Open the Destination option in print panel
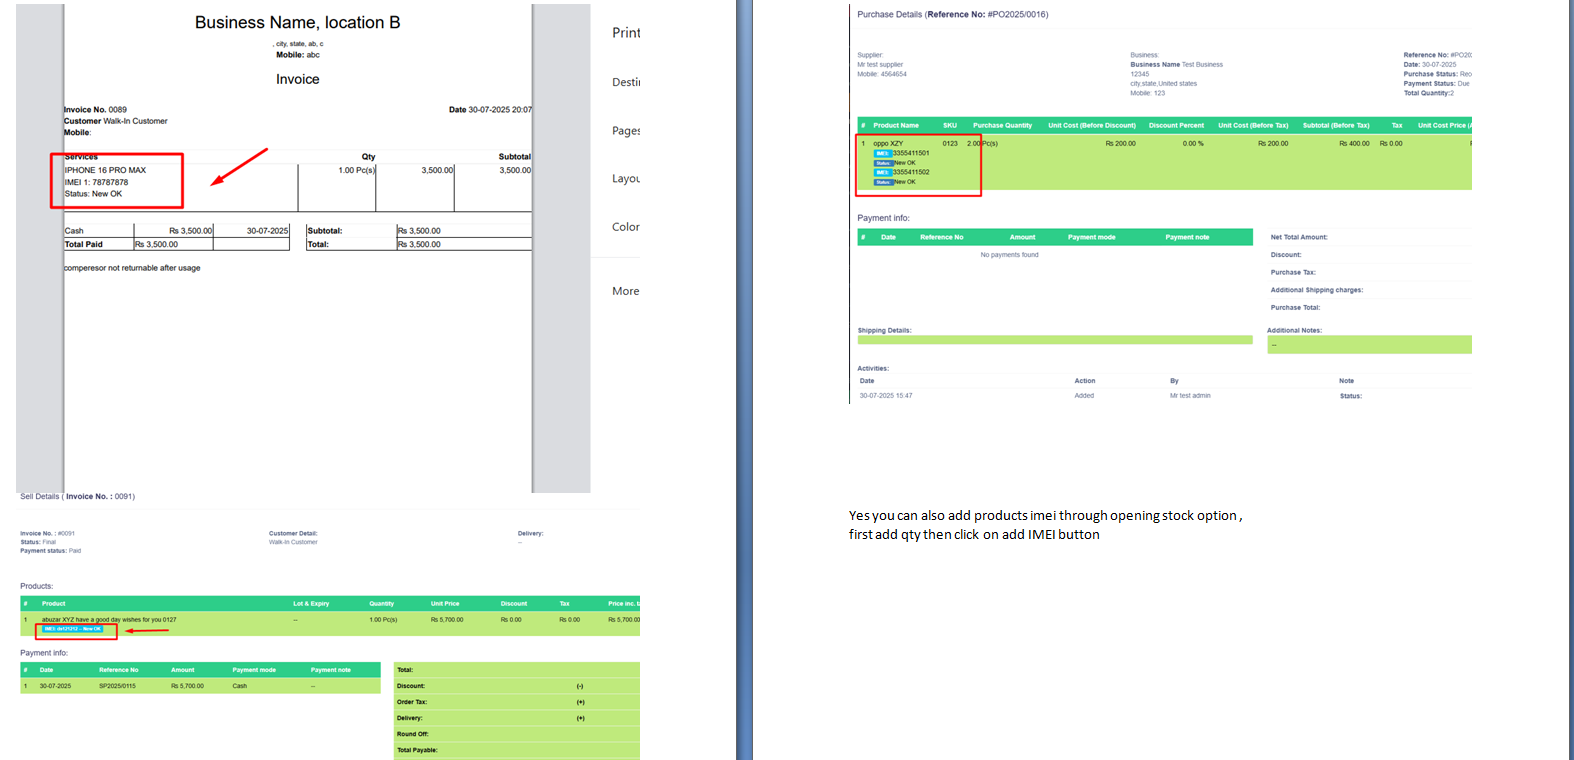Image resolution: width=1574 pixels, height=760 pixels. 626,82
